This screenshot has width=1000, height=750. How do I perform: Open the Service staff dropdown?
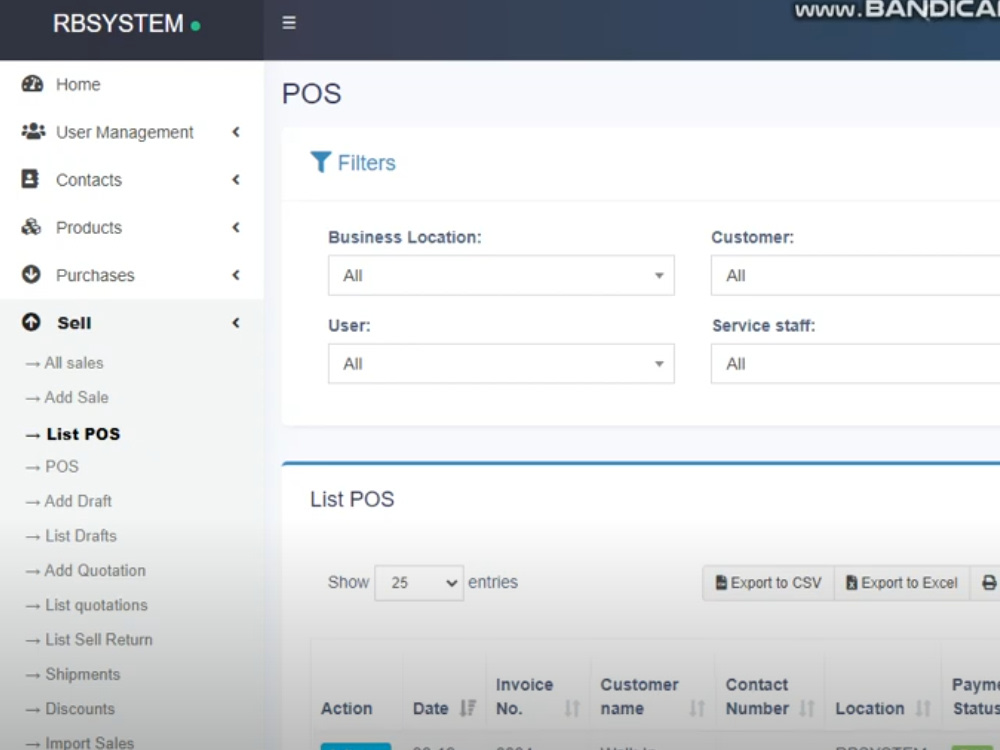point(855,364)
